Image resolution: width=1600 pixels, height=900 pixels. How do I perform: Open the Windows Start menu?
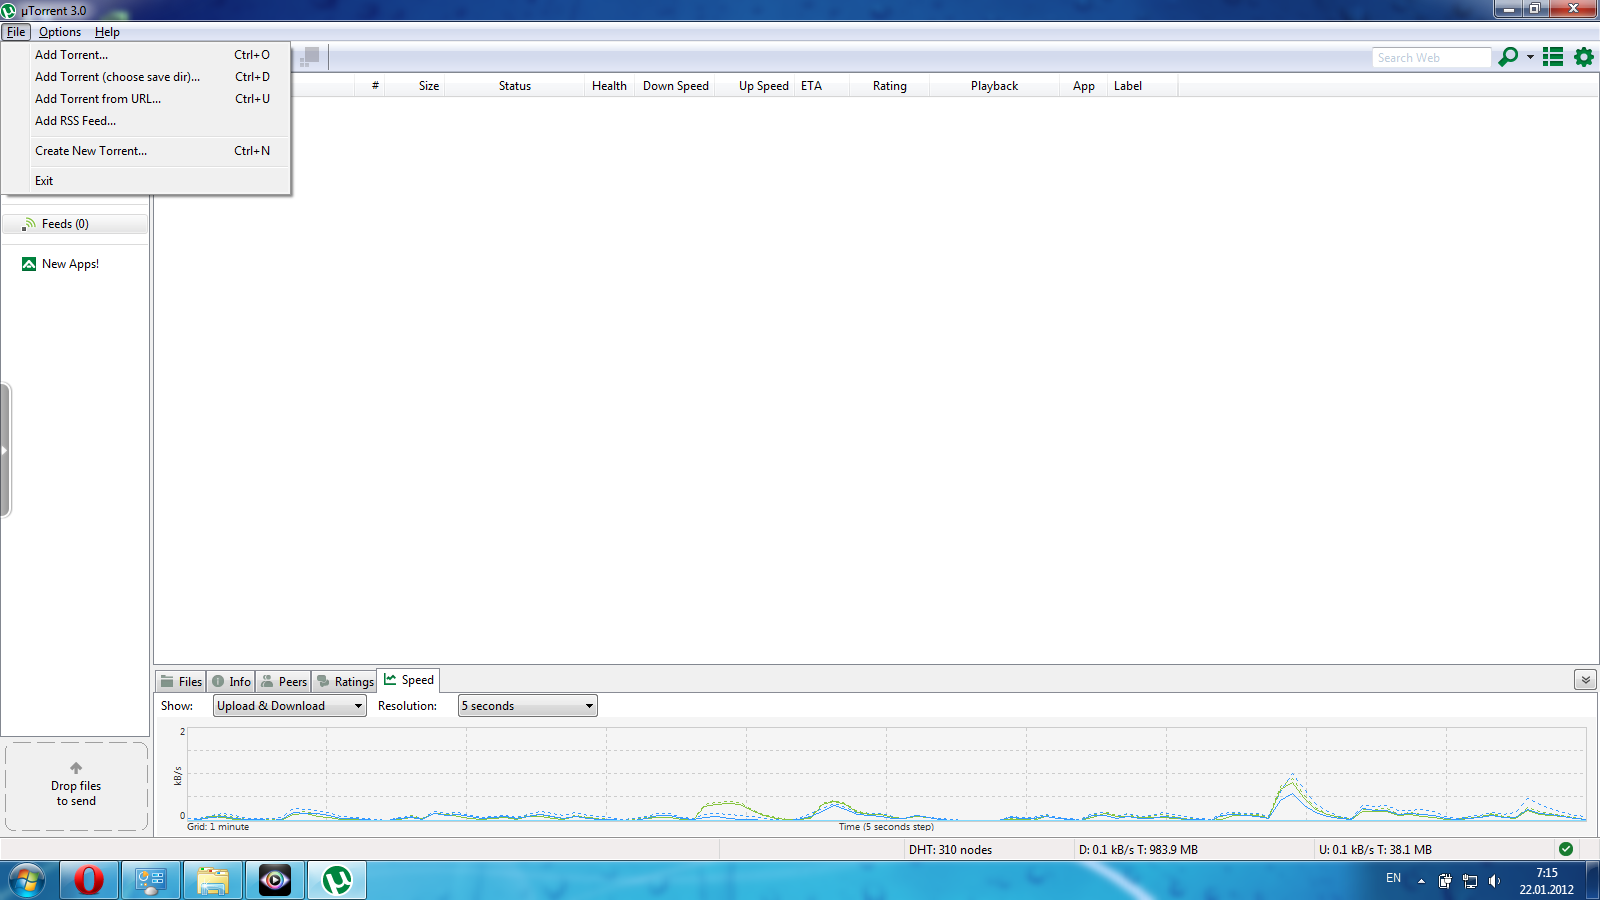click(27, 881)
